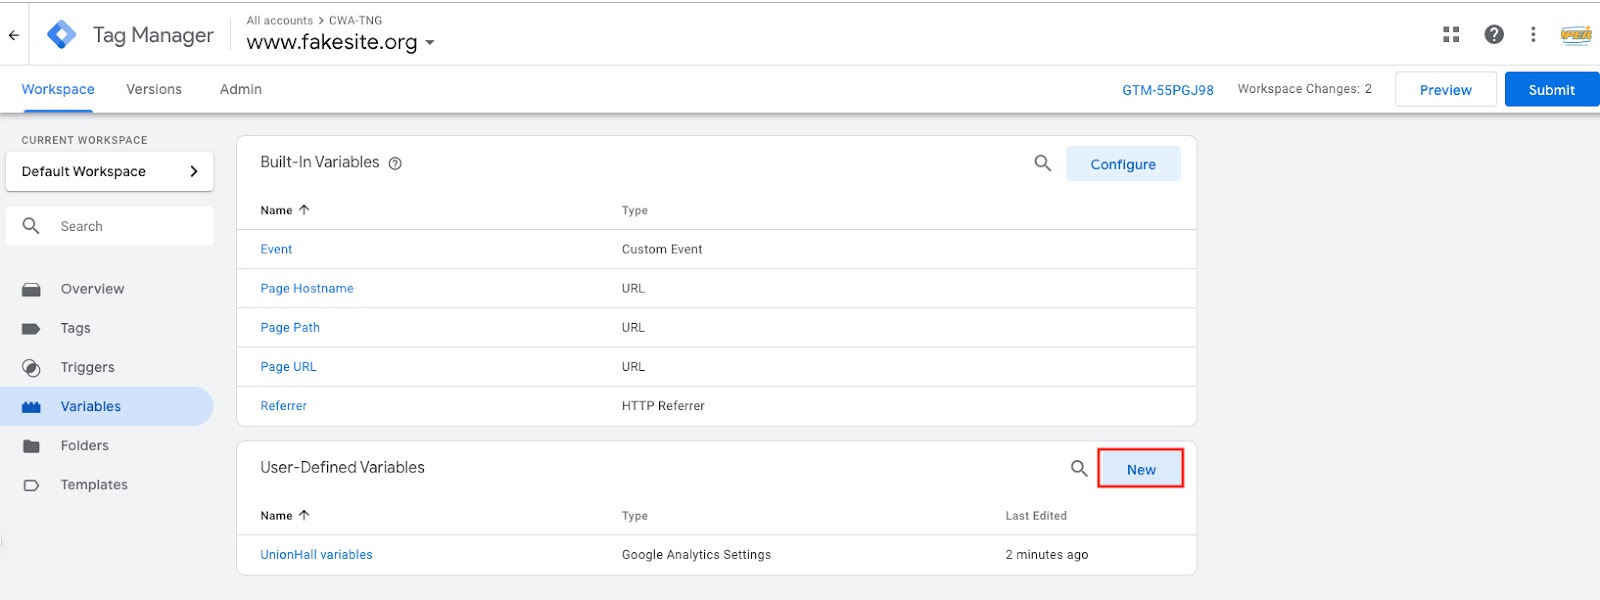Click the Built-In Variables help icon
Image resolution: width=1600 pixels, height=600 pixels.
[395, 164]
